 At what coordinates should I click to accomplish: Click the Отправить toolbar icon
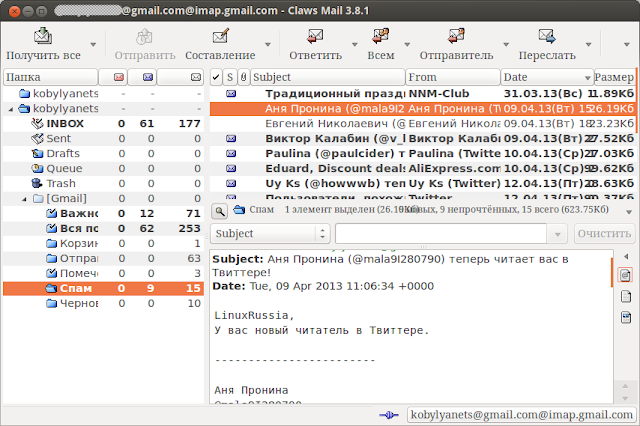(x=144, y=37)
